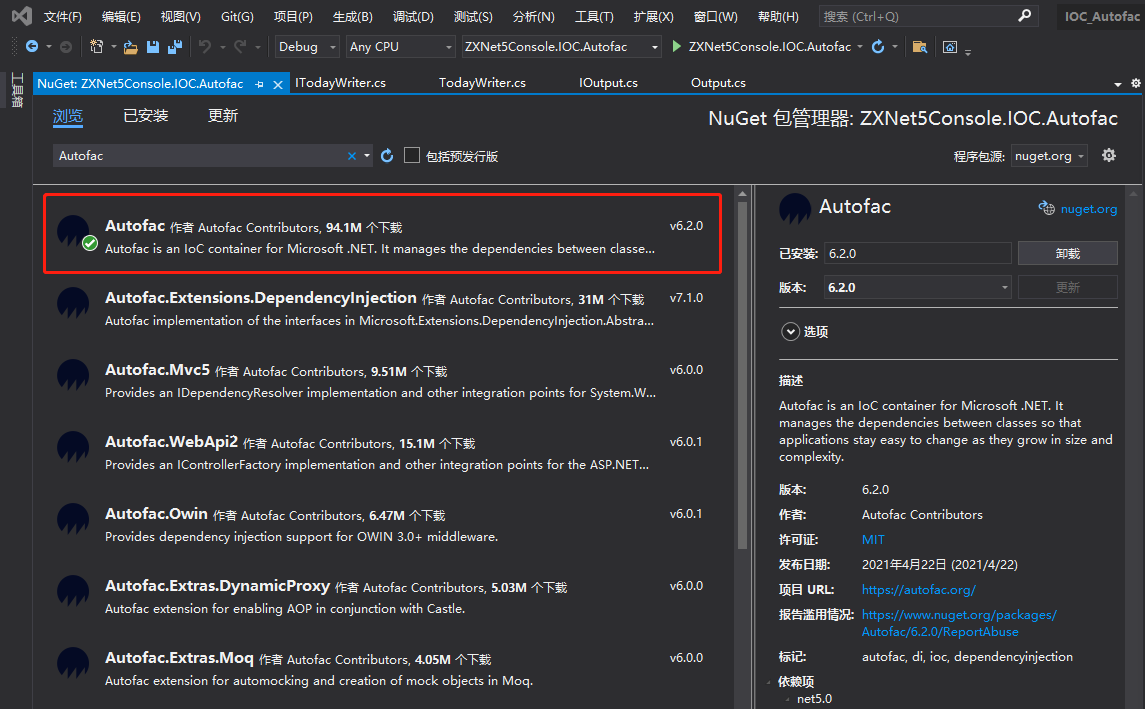Open the 调试(D) menu

click(x=413, y=16)
